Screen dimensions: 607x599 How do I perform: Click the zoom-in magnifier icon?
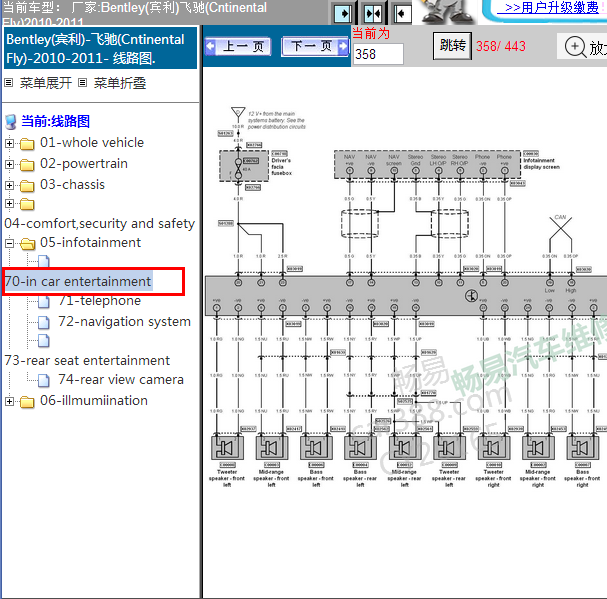click(575, 47)
